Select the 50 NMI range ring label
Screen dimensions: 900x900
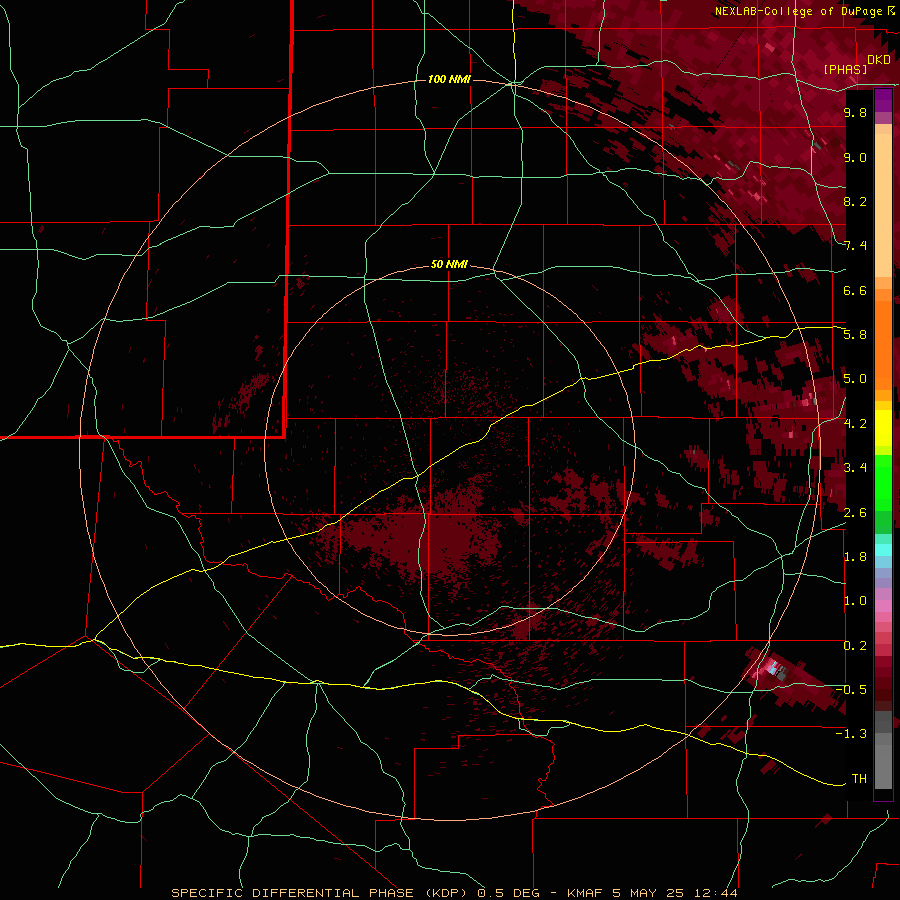click(449, 264)
